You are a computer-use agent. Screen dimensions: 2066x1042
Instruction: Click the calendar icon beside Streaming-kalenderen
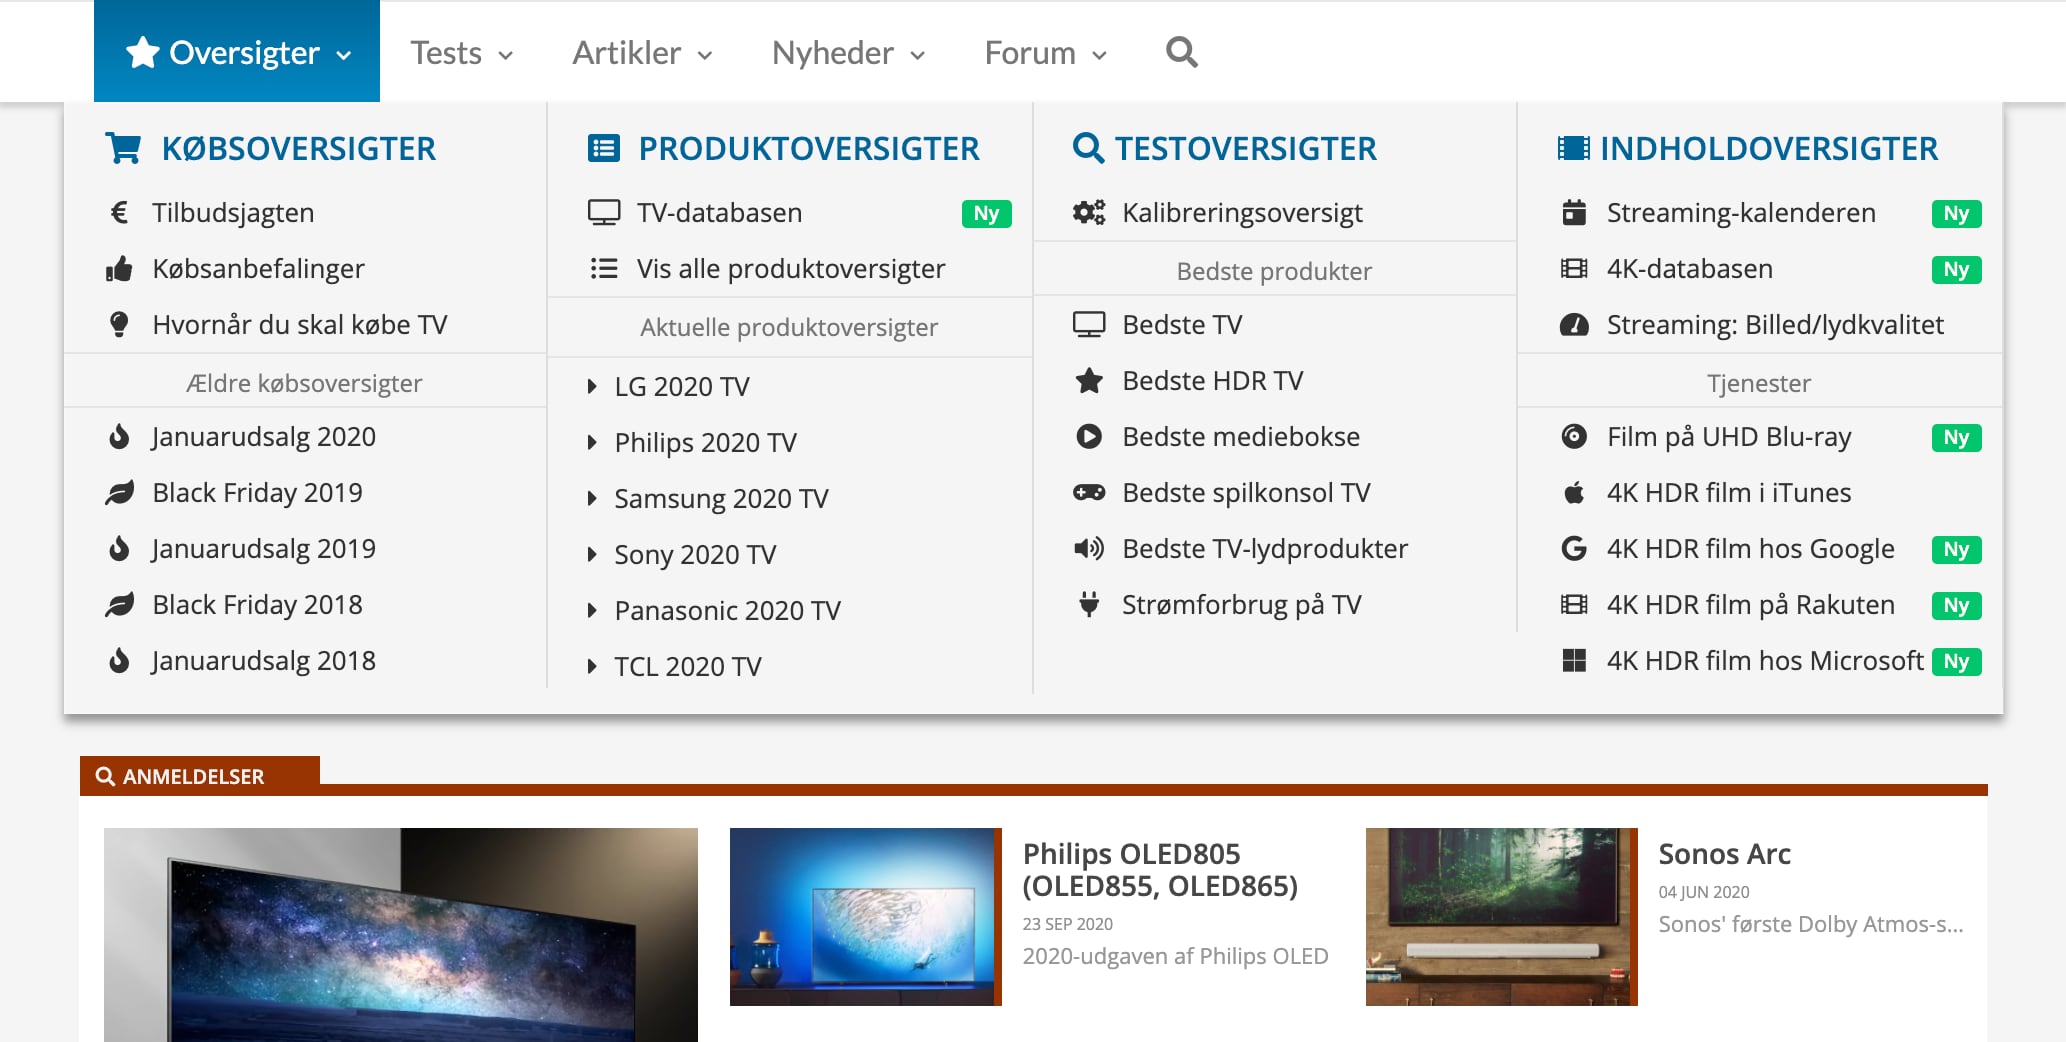point(1574,212)
